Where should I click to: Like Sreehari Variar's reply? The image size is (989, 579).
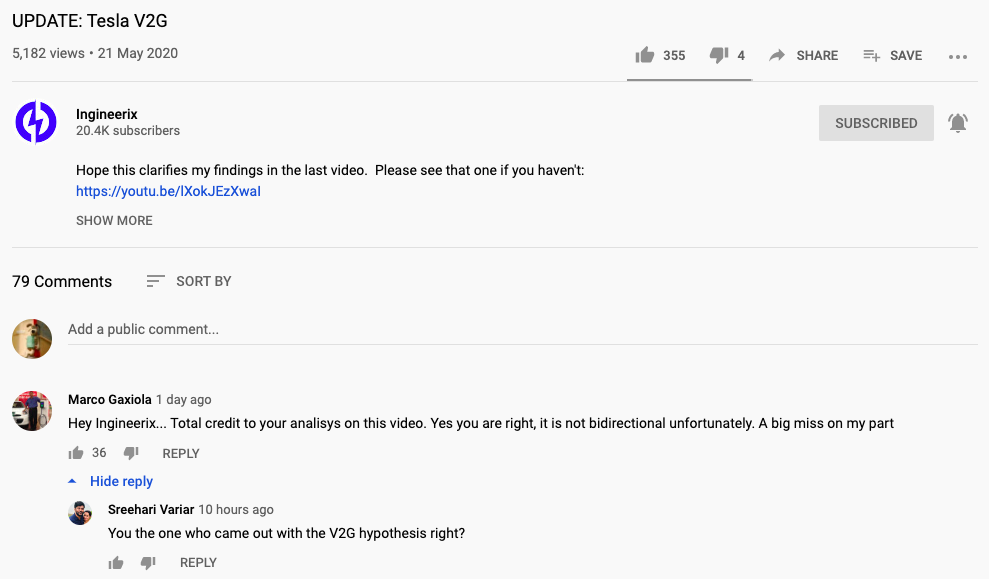116,563
